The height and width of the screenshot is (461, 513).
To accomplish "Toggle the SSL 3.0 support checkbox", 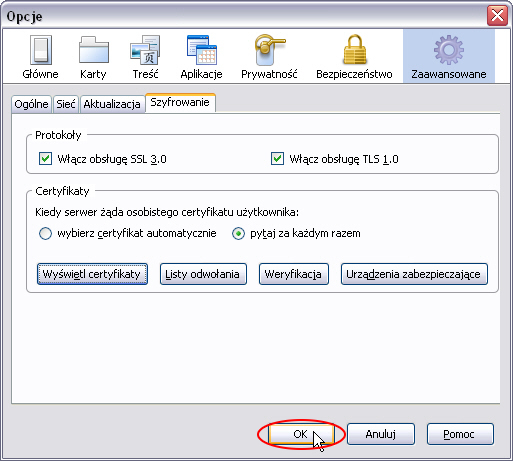I will 45,159.
